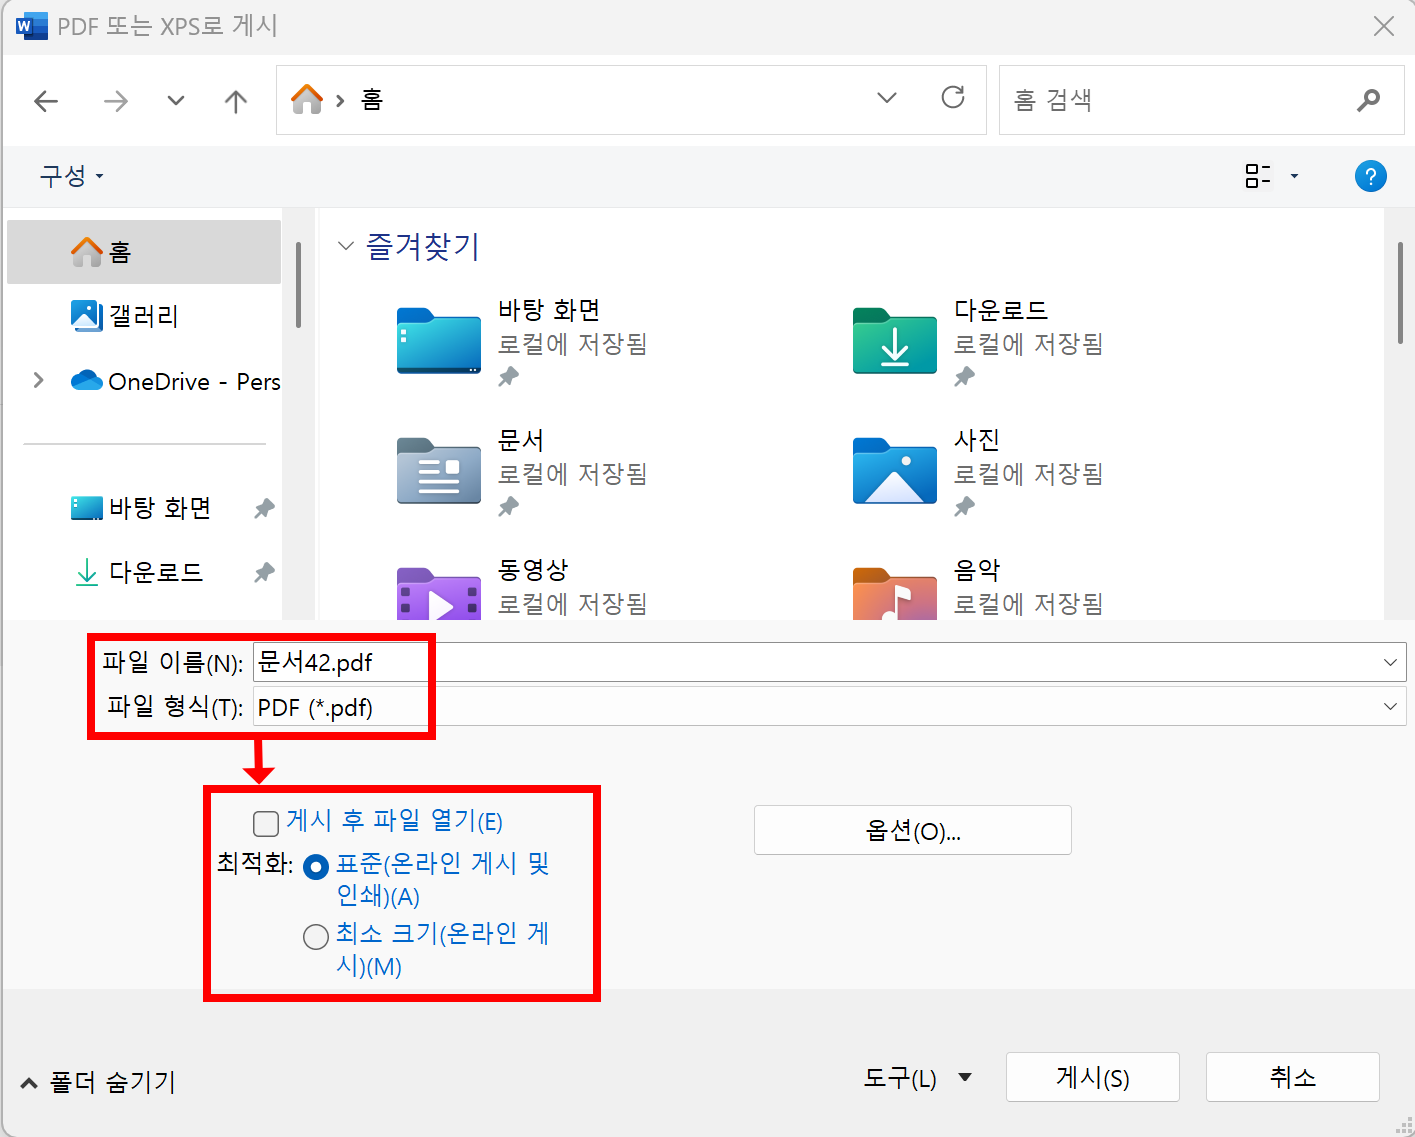Change view layout icon
This screenshot has width=1415, height=1137.
(1257, 176)
